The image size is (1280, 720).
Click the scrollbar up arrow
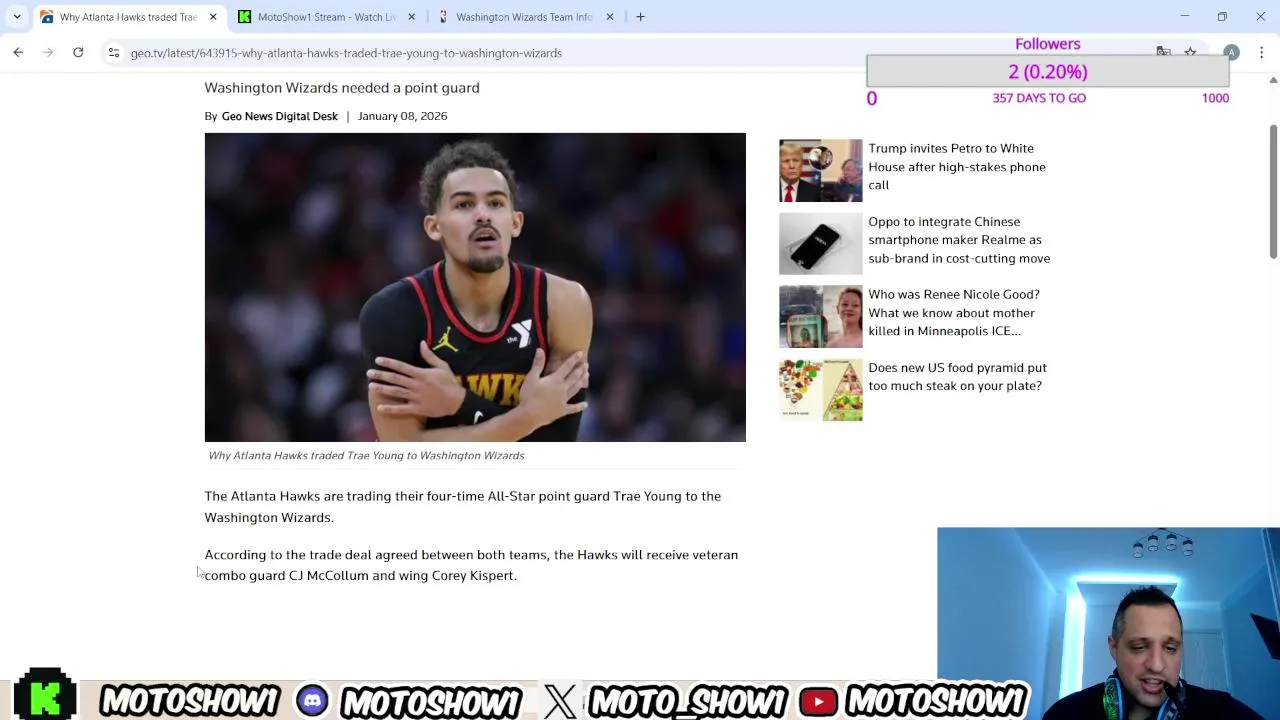coord(1273,80)
